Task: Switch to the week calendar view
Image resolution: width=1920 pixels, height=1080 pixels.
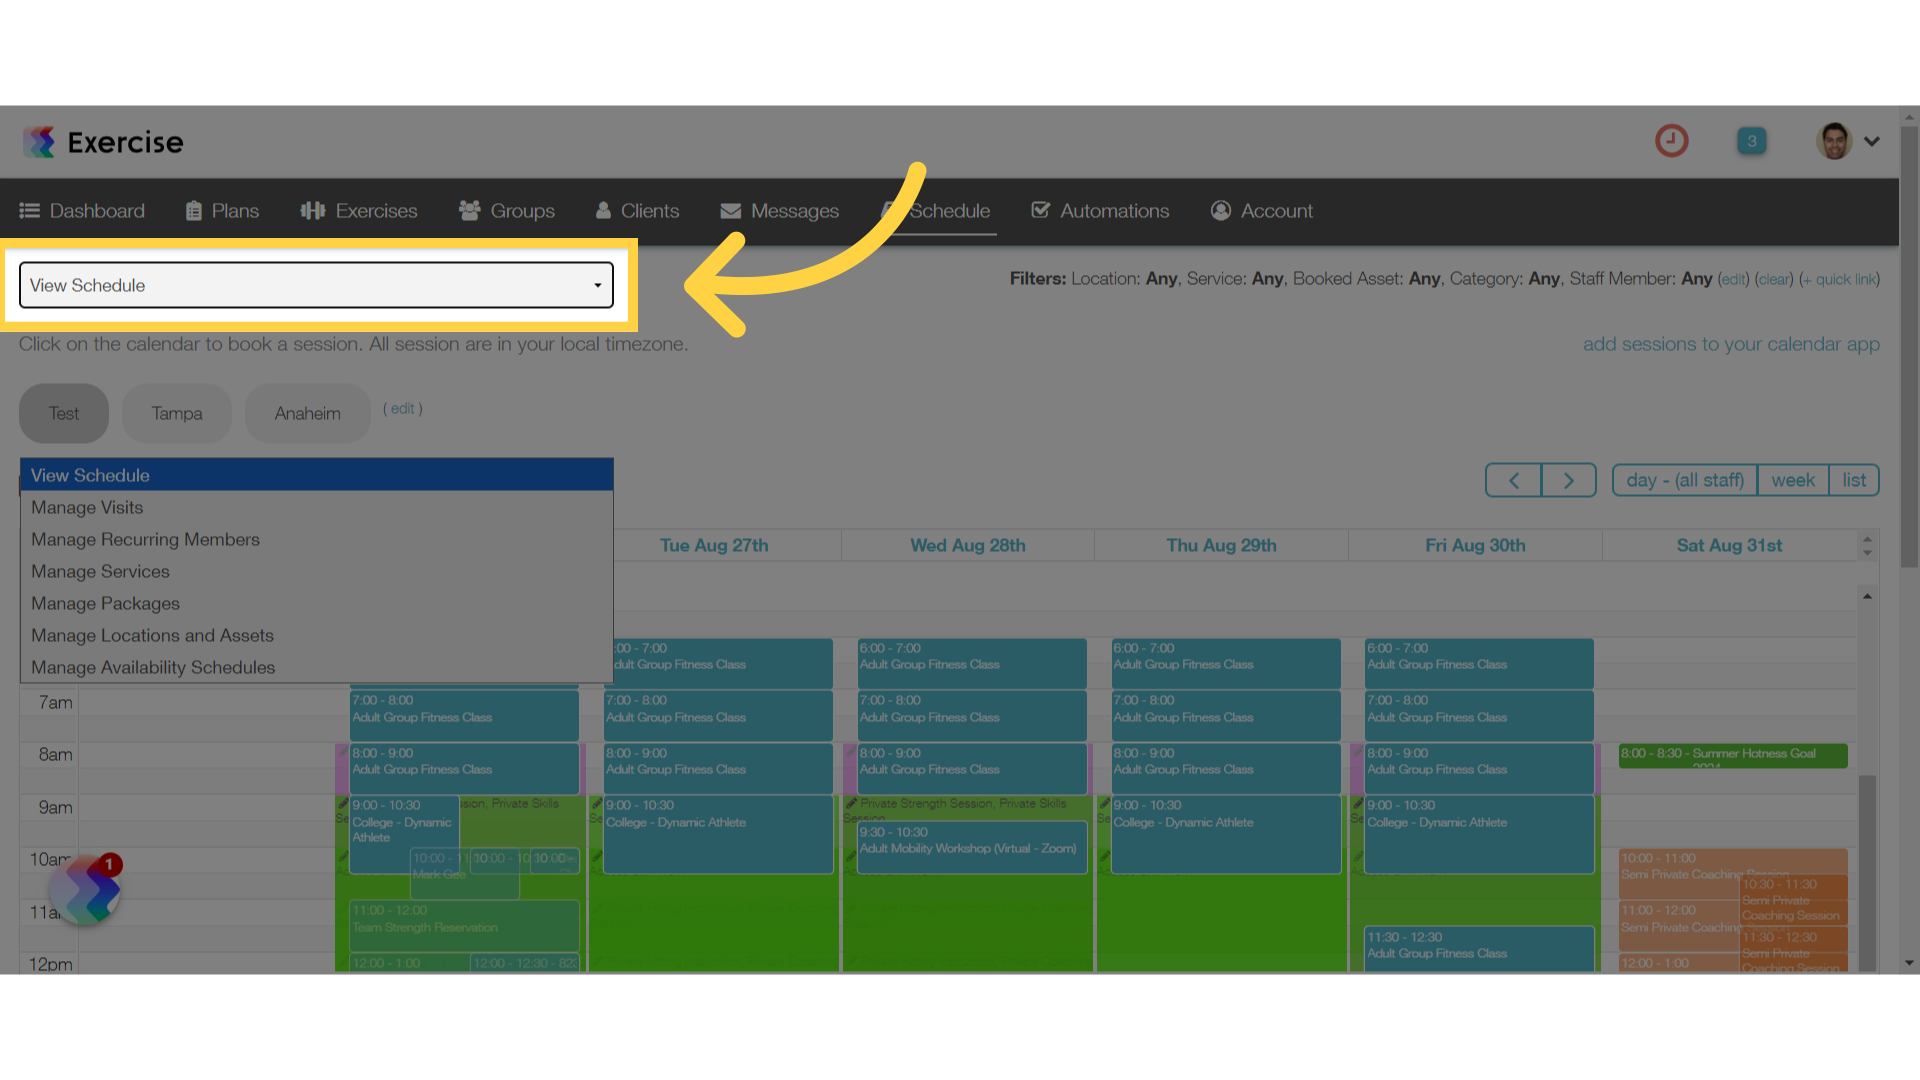Action: [x=1793, y=480]
